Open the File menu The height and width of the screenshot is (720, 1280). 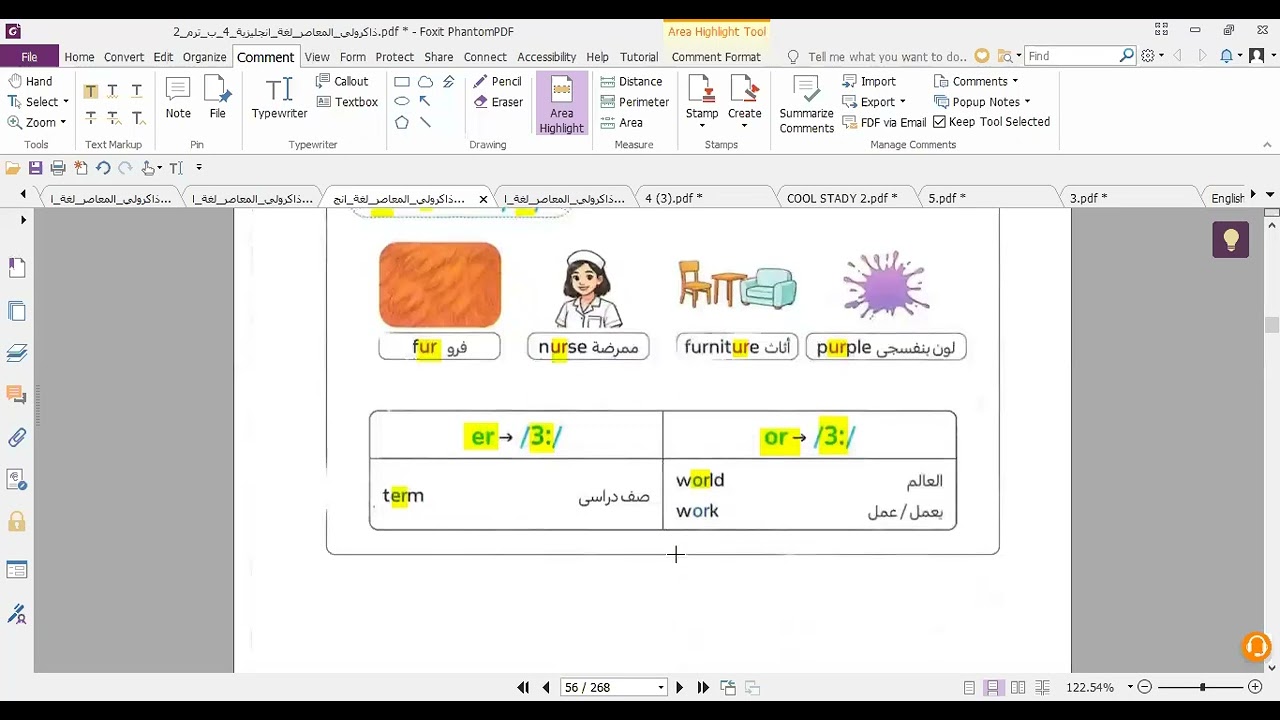point(29,57)
